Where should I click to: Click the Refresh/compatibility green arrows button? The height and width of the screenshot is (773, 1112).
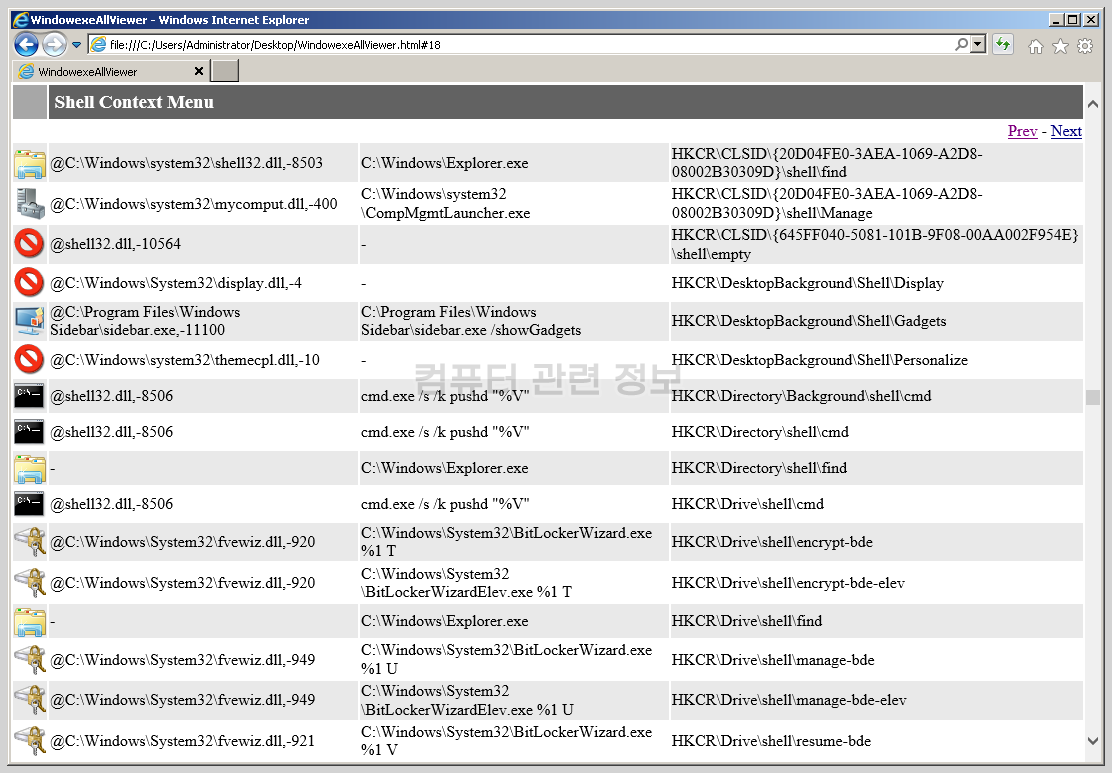[x=1003, y=45]
